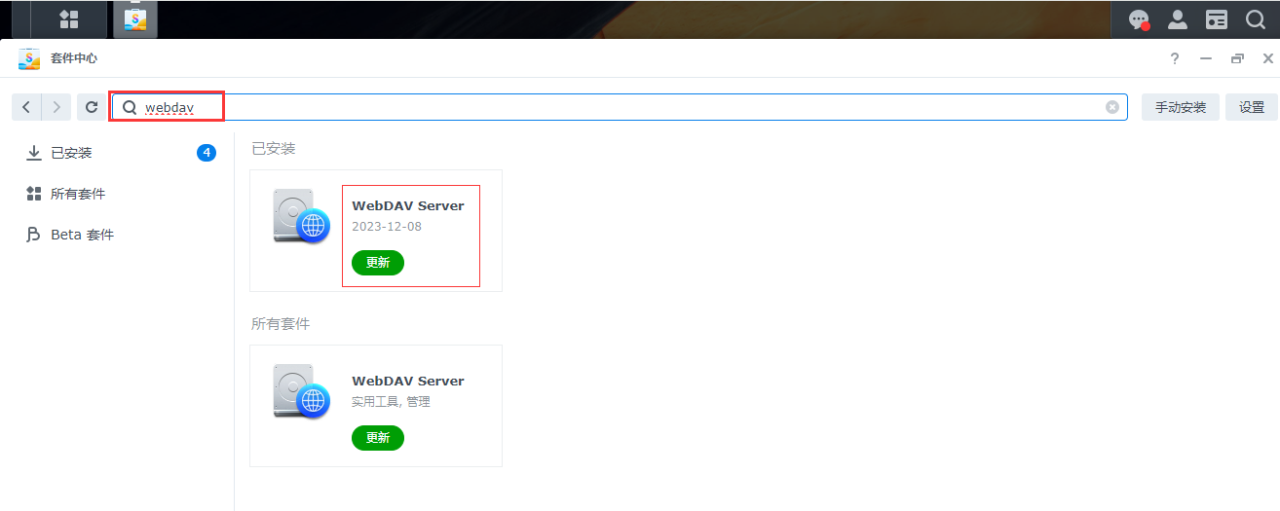
Task: Click the installed count badge 4
Action: coord(206,153)
